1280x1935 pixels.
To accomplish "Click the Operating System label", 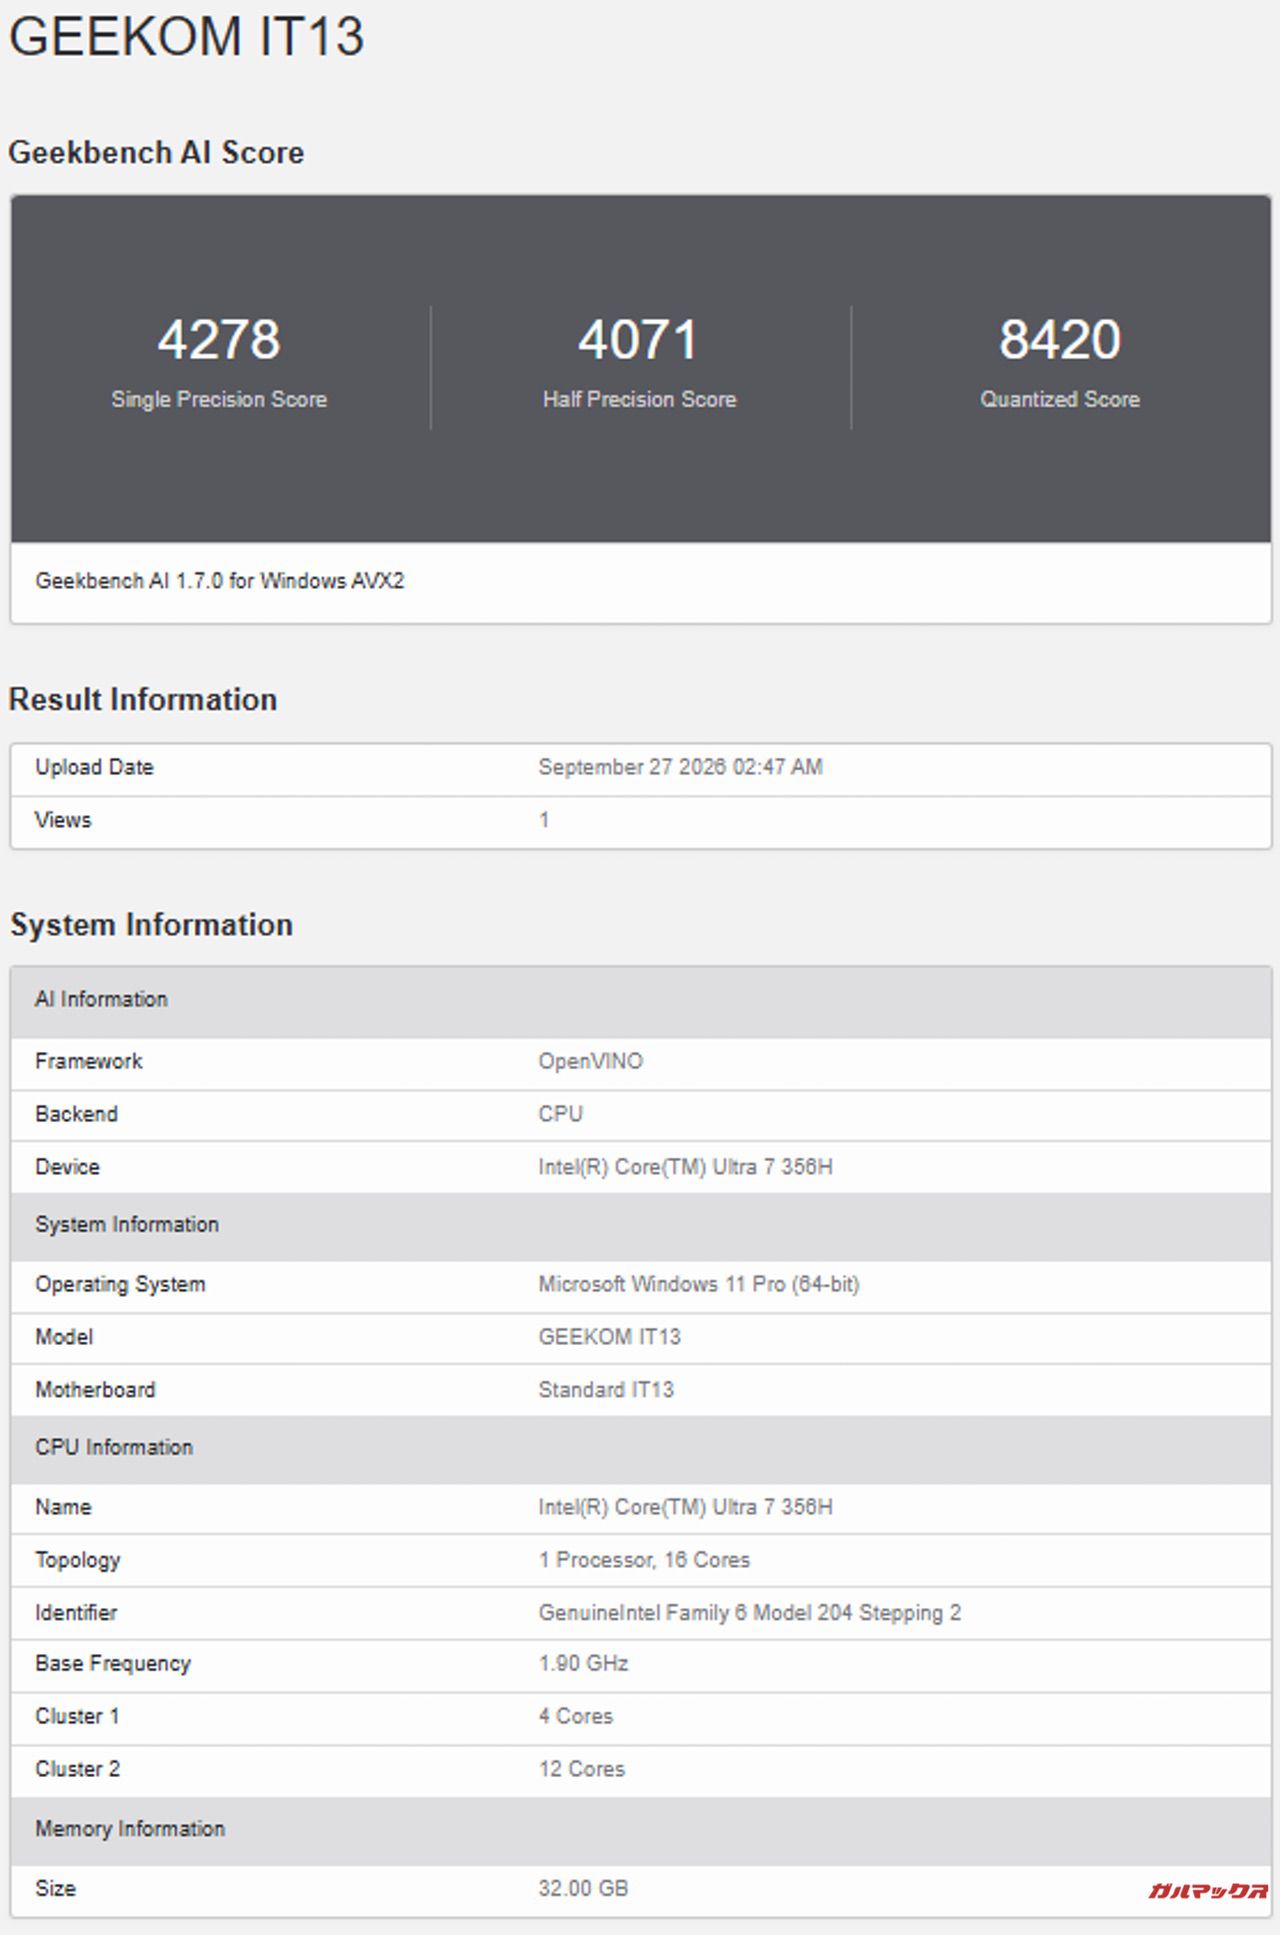I will 120,1284.
